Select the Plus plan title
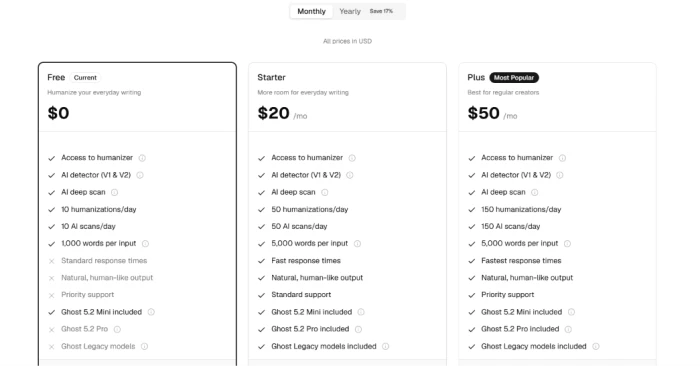 tap(476, 77)
